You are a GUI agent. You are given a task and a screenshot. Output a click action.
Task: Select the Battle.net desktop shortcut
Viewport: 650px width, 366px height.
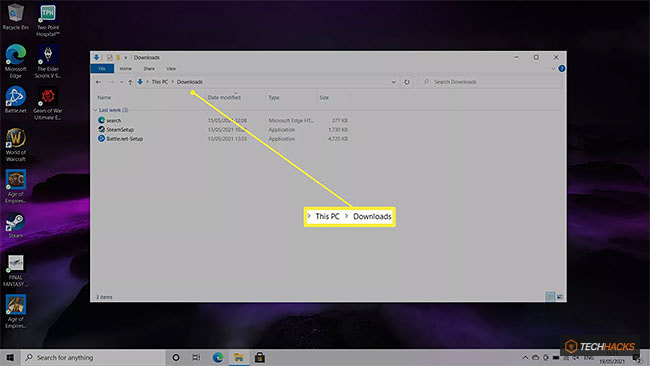pos(15,100)
